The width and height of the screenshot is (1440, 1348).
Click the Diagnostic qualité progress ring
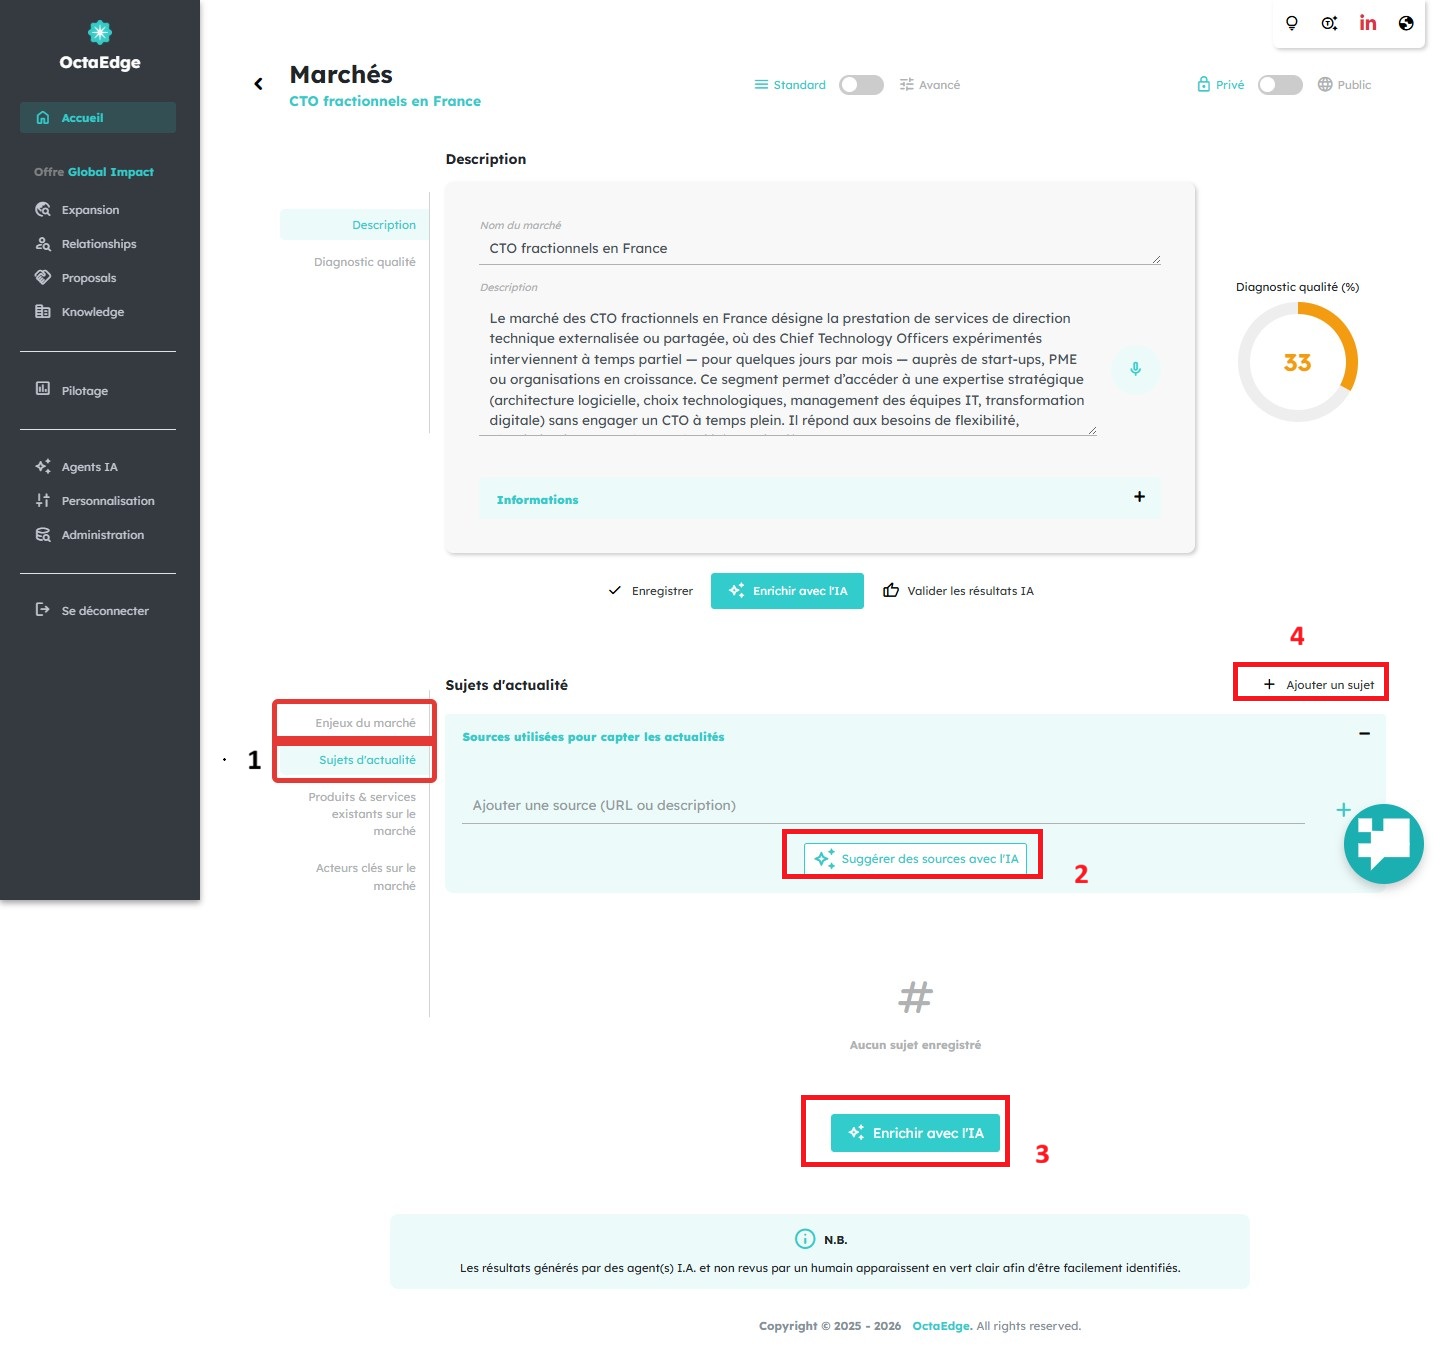pyautogui.click(x=1297, y=362)
